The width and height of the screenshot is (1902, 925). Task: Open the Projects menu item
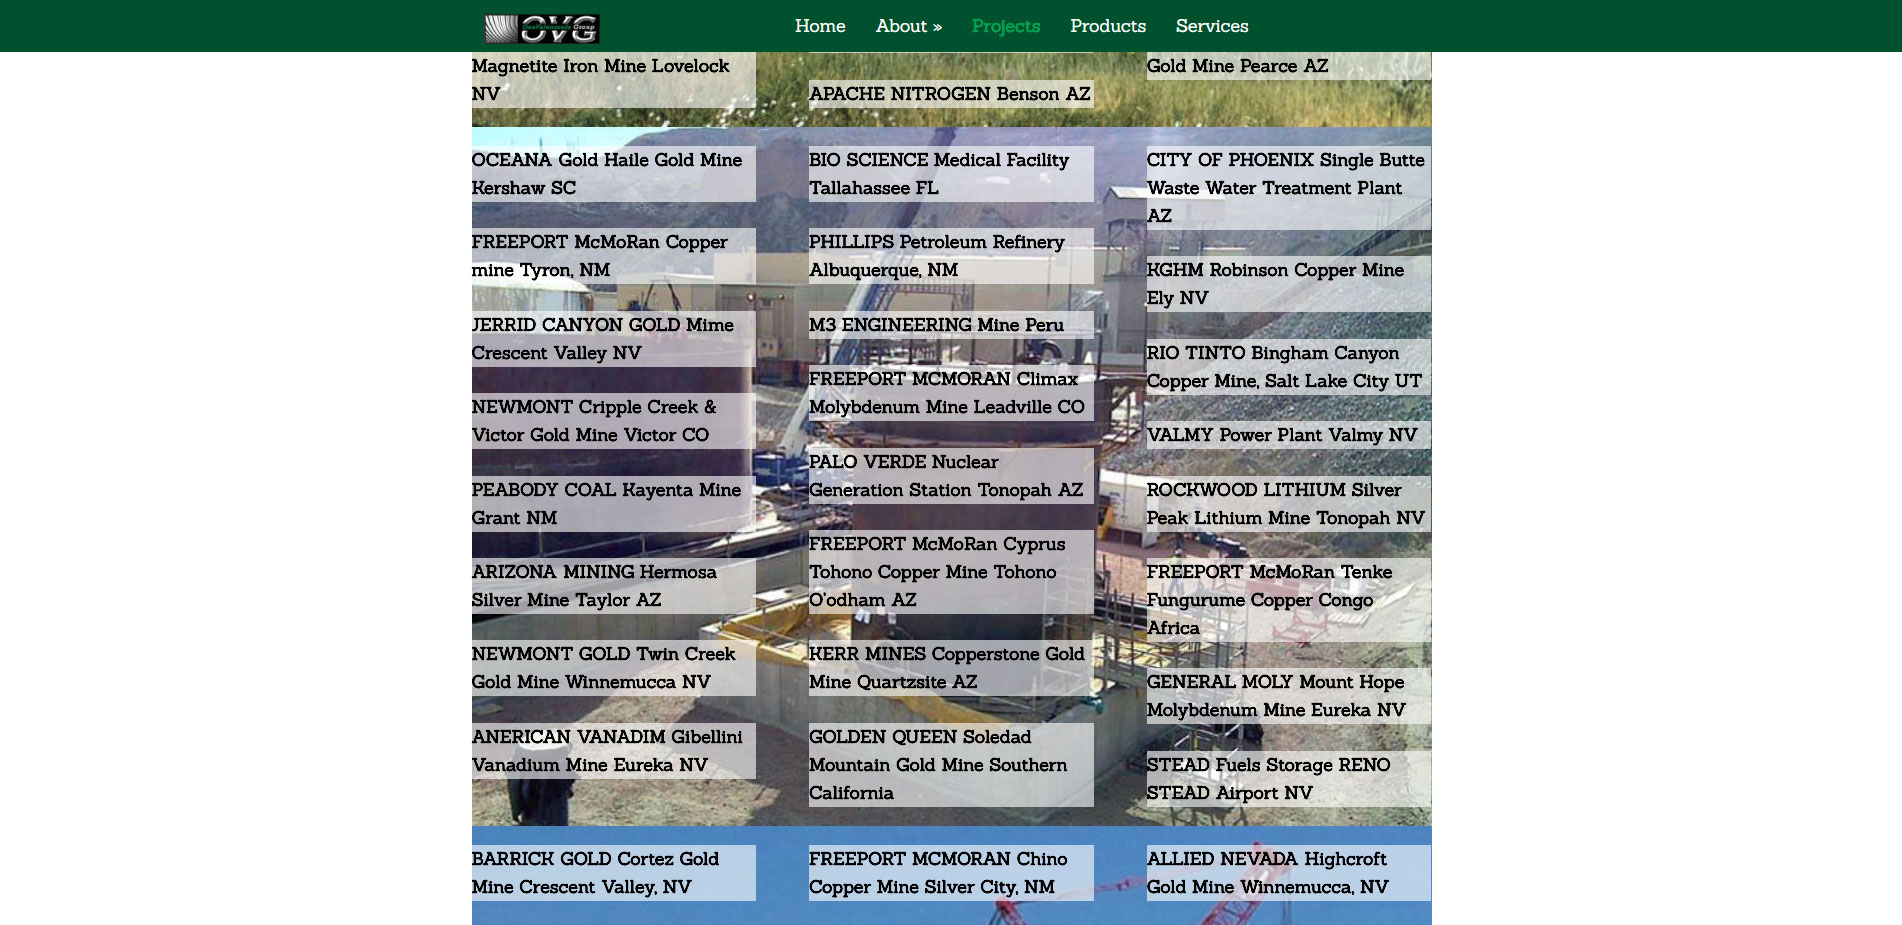point(1006,26)
